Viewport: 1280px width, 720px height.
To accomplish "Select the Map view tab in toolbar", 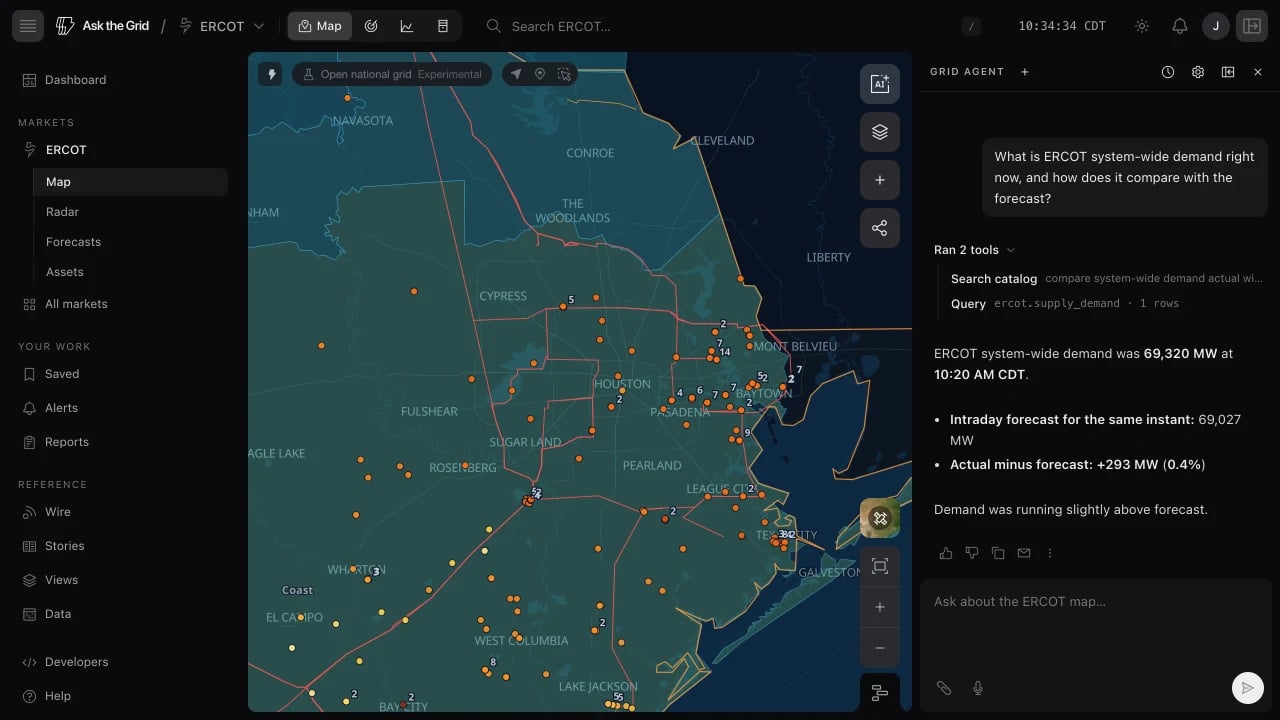I will 320,26.
